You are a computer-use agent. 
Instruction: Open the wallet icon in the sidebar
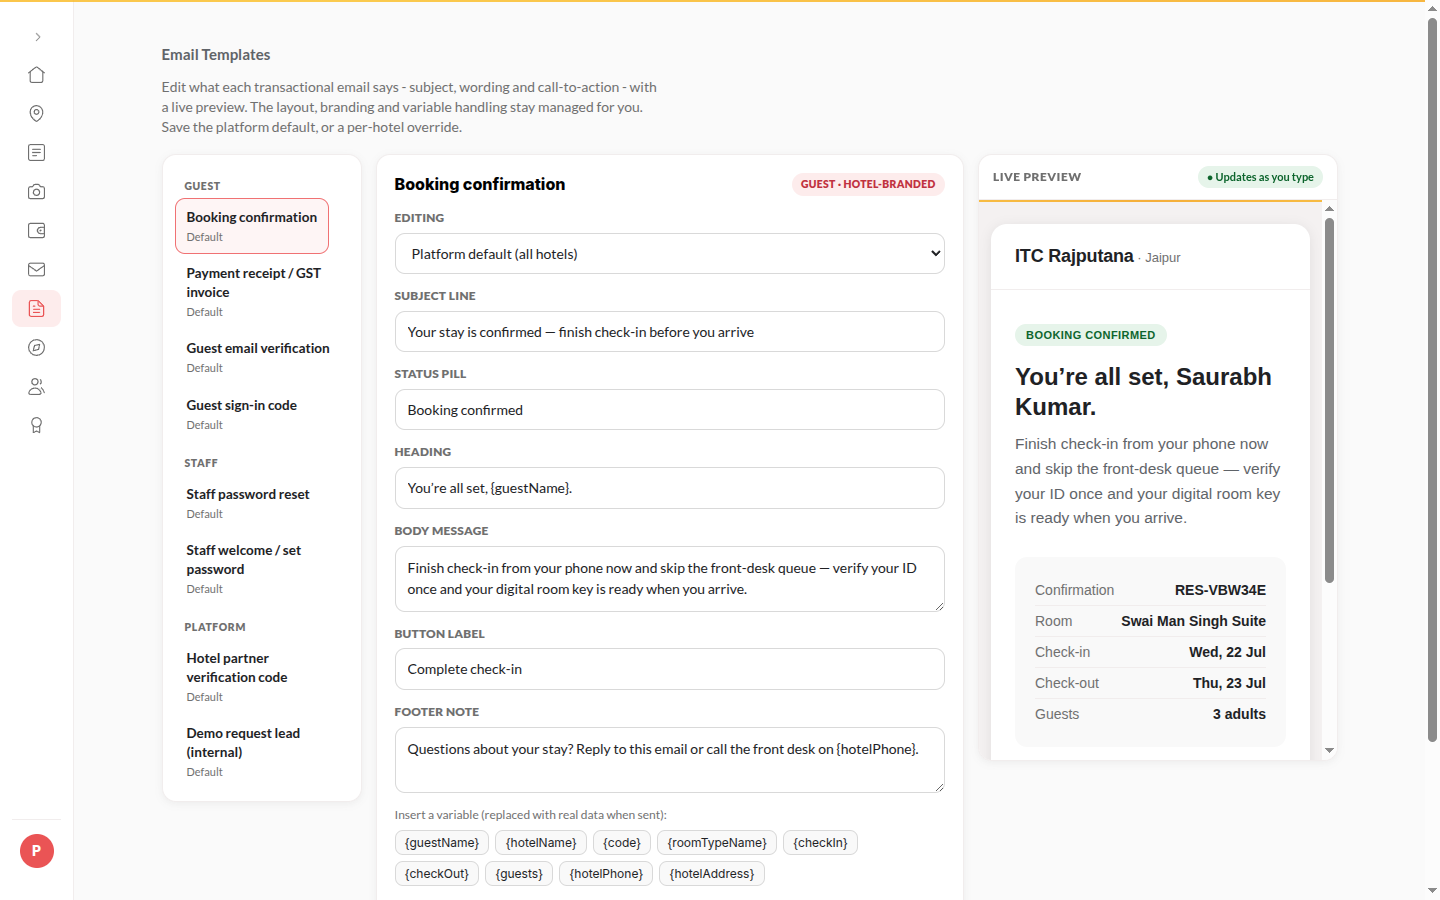click(37, 231)
